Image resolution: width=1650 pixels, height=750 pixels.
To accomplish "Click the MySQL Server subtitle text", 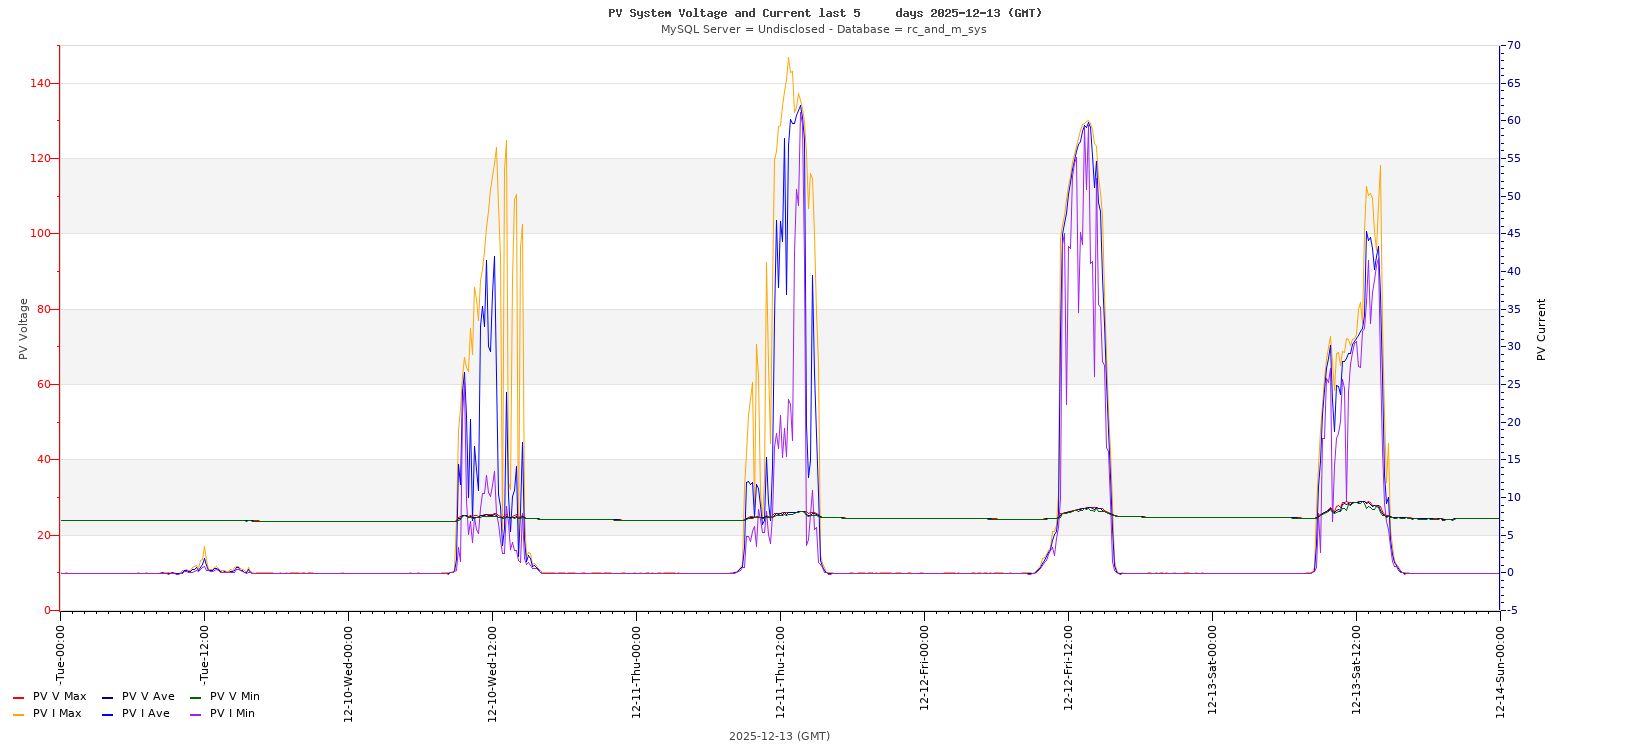I will point(823,29).
